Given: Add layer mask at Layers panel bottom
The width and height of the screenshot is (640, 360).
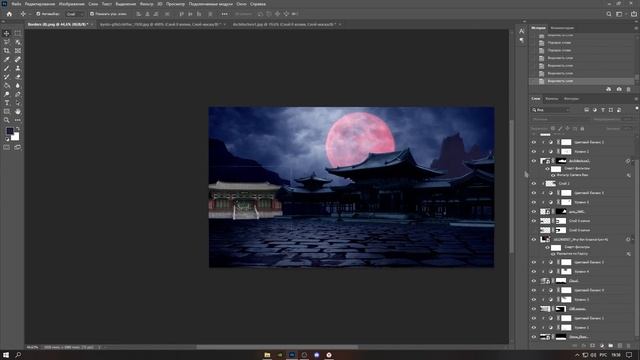Looking at the screenshot, I should tap(593, 346).
